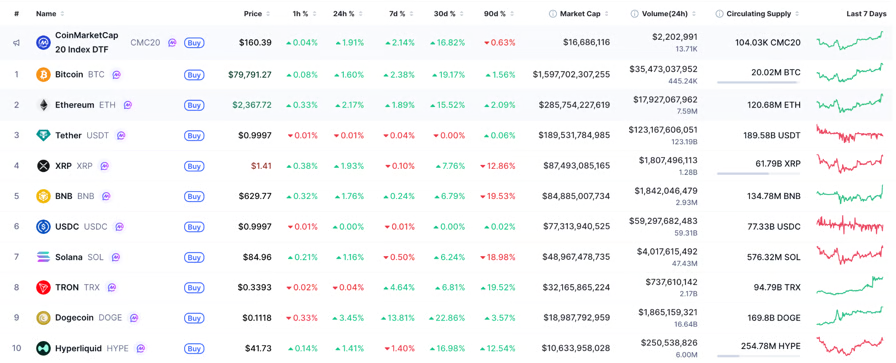Click the TRON logo icon
The width and height of the screenshot is (896, 363).
[43, 288]
